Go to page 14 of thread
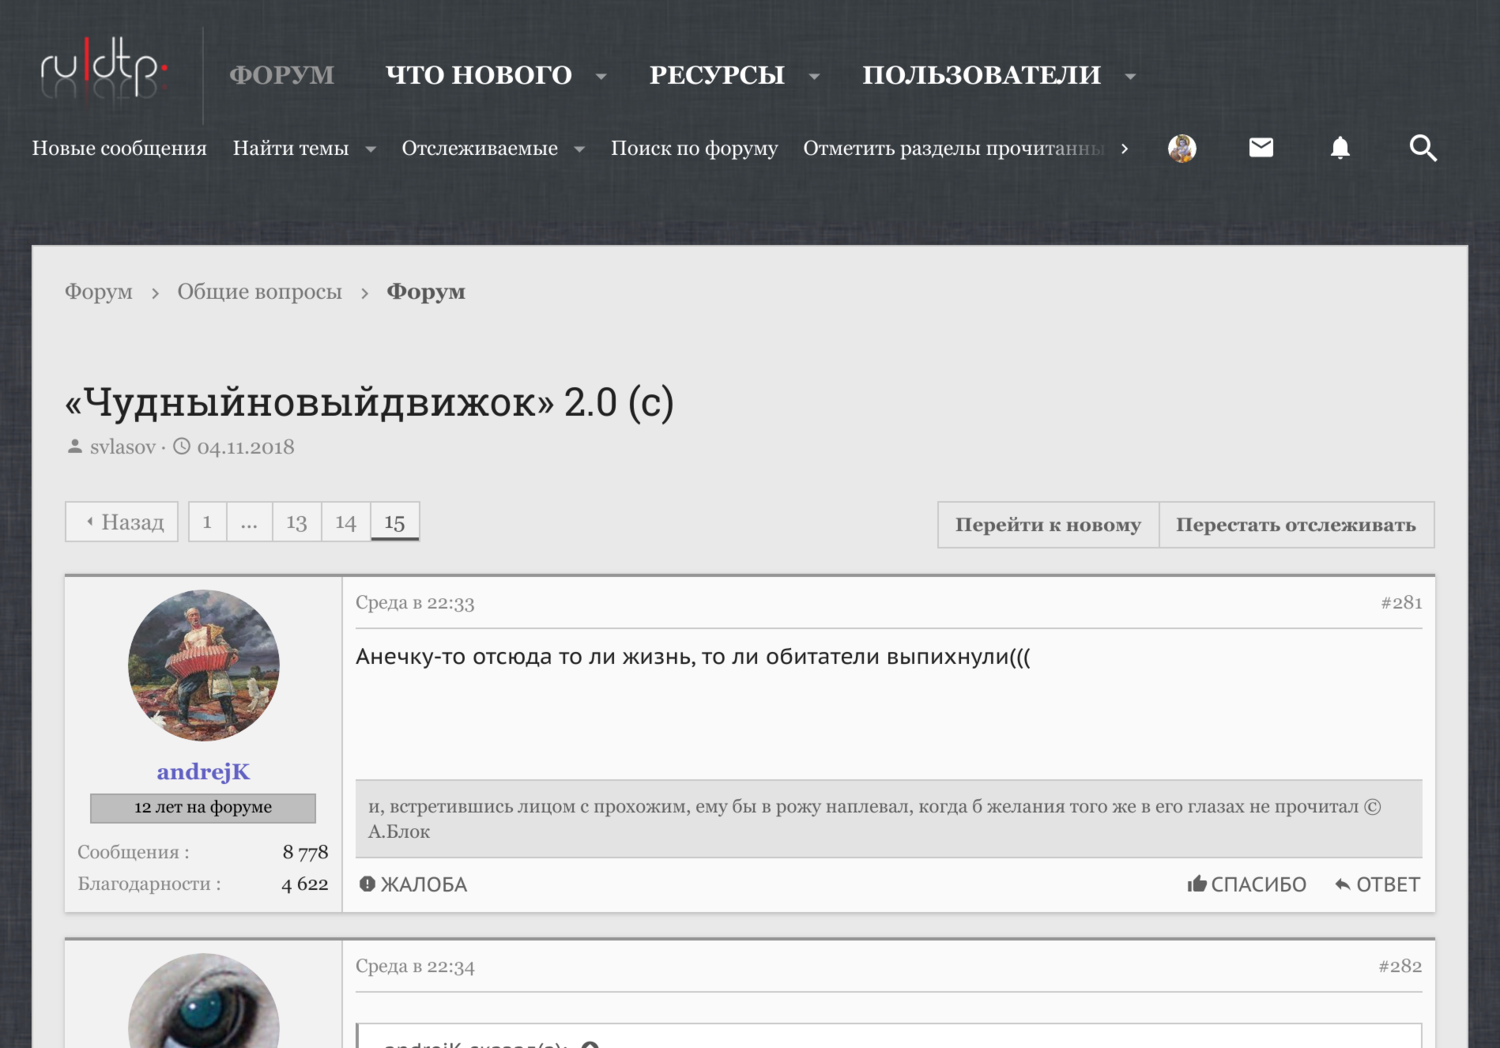 346,522
